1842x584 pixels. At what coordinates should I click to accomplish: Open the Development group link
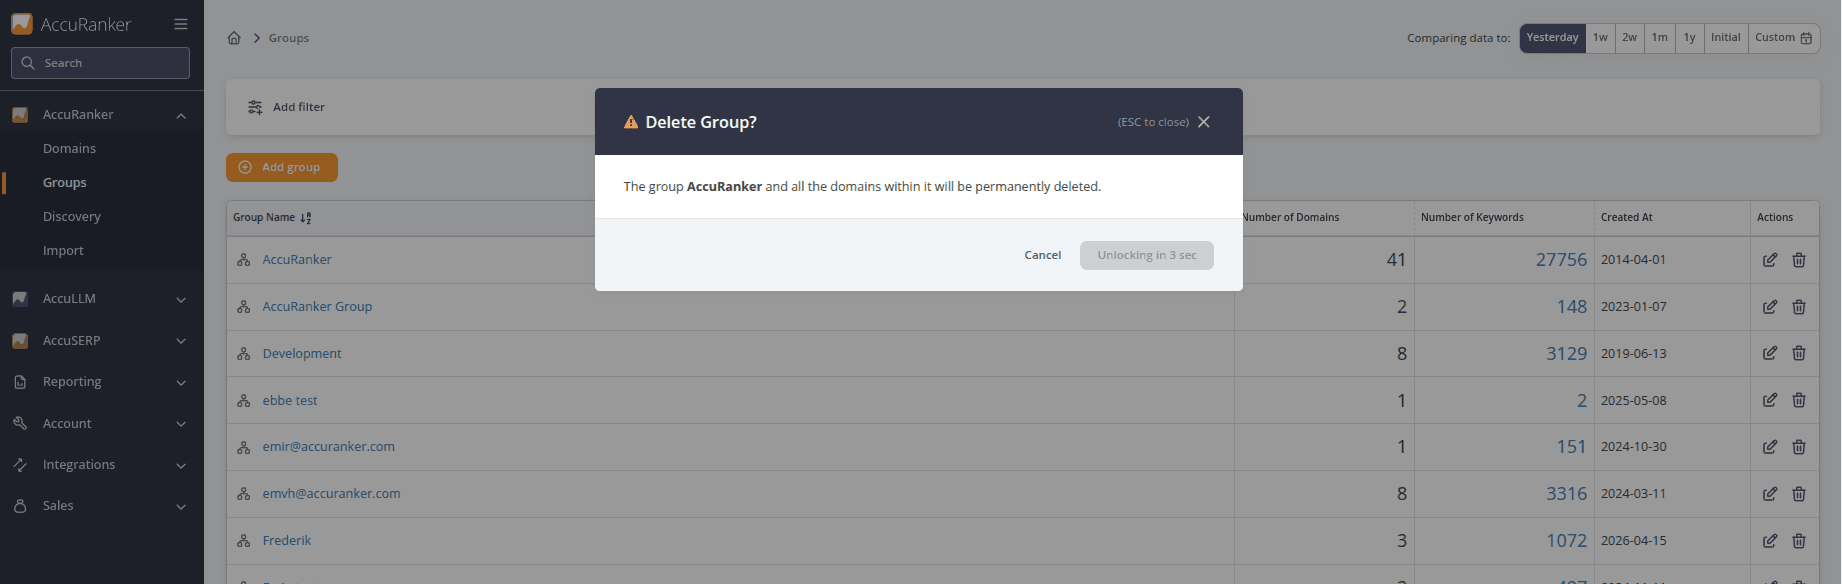pos(302,354)
